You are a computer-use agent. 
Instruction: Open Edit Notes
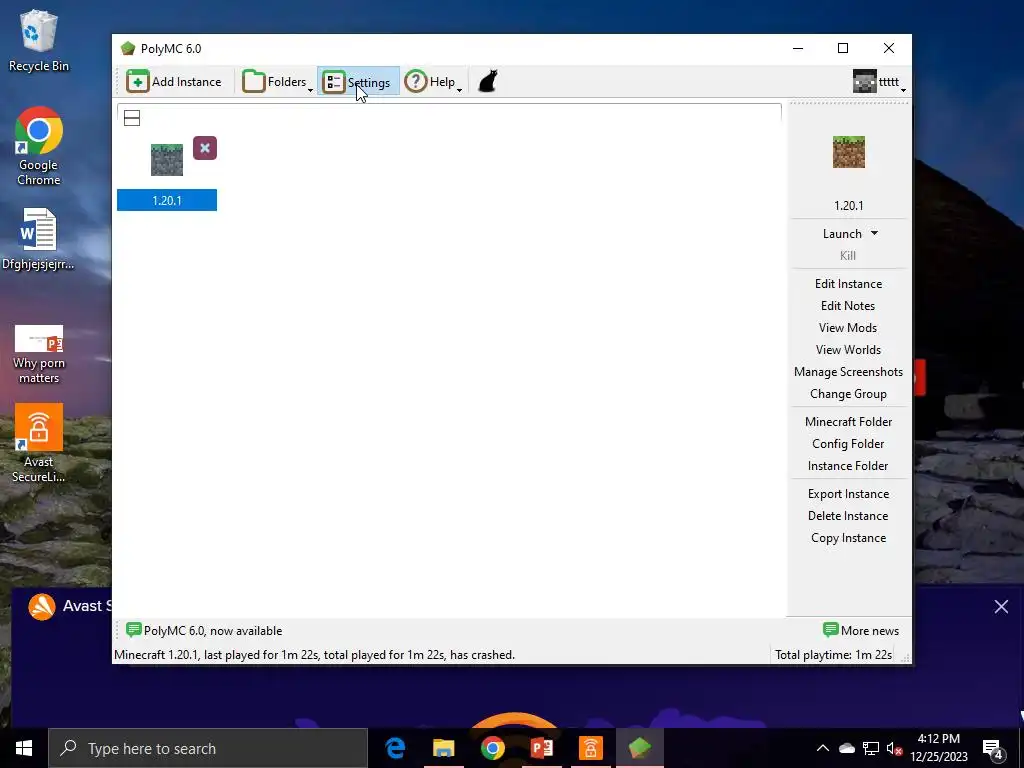pyautogui.click(x=848, y=306)
